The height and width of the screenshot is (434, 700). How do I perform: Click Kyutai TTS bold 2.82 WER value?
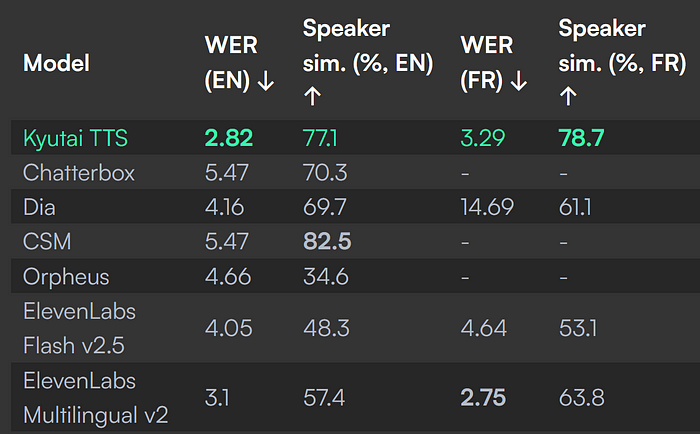tap(229, 138)
